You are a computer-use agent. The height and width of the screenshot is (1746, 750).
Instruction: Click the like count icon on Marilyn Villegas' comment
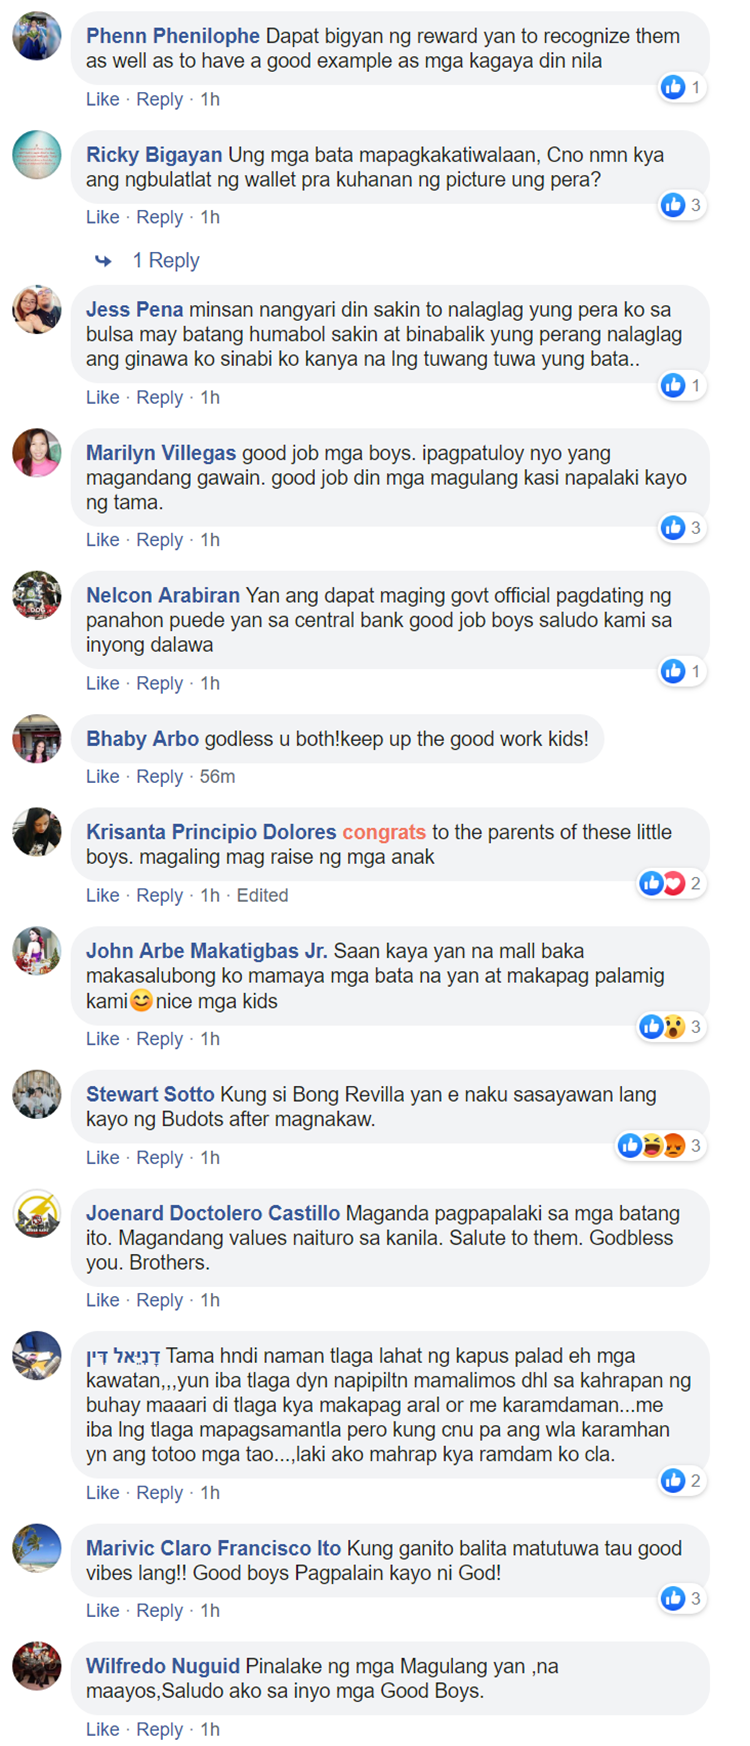pos(673,527)
